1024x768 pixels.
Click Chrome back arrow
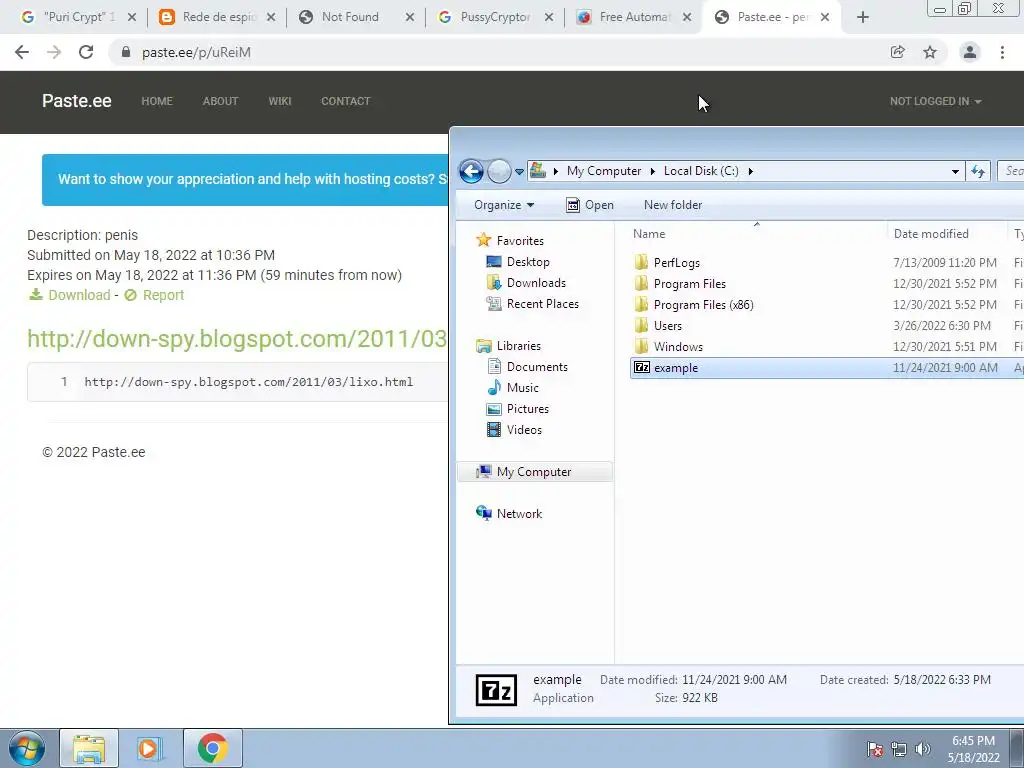coord(22,52)
